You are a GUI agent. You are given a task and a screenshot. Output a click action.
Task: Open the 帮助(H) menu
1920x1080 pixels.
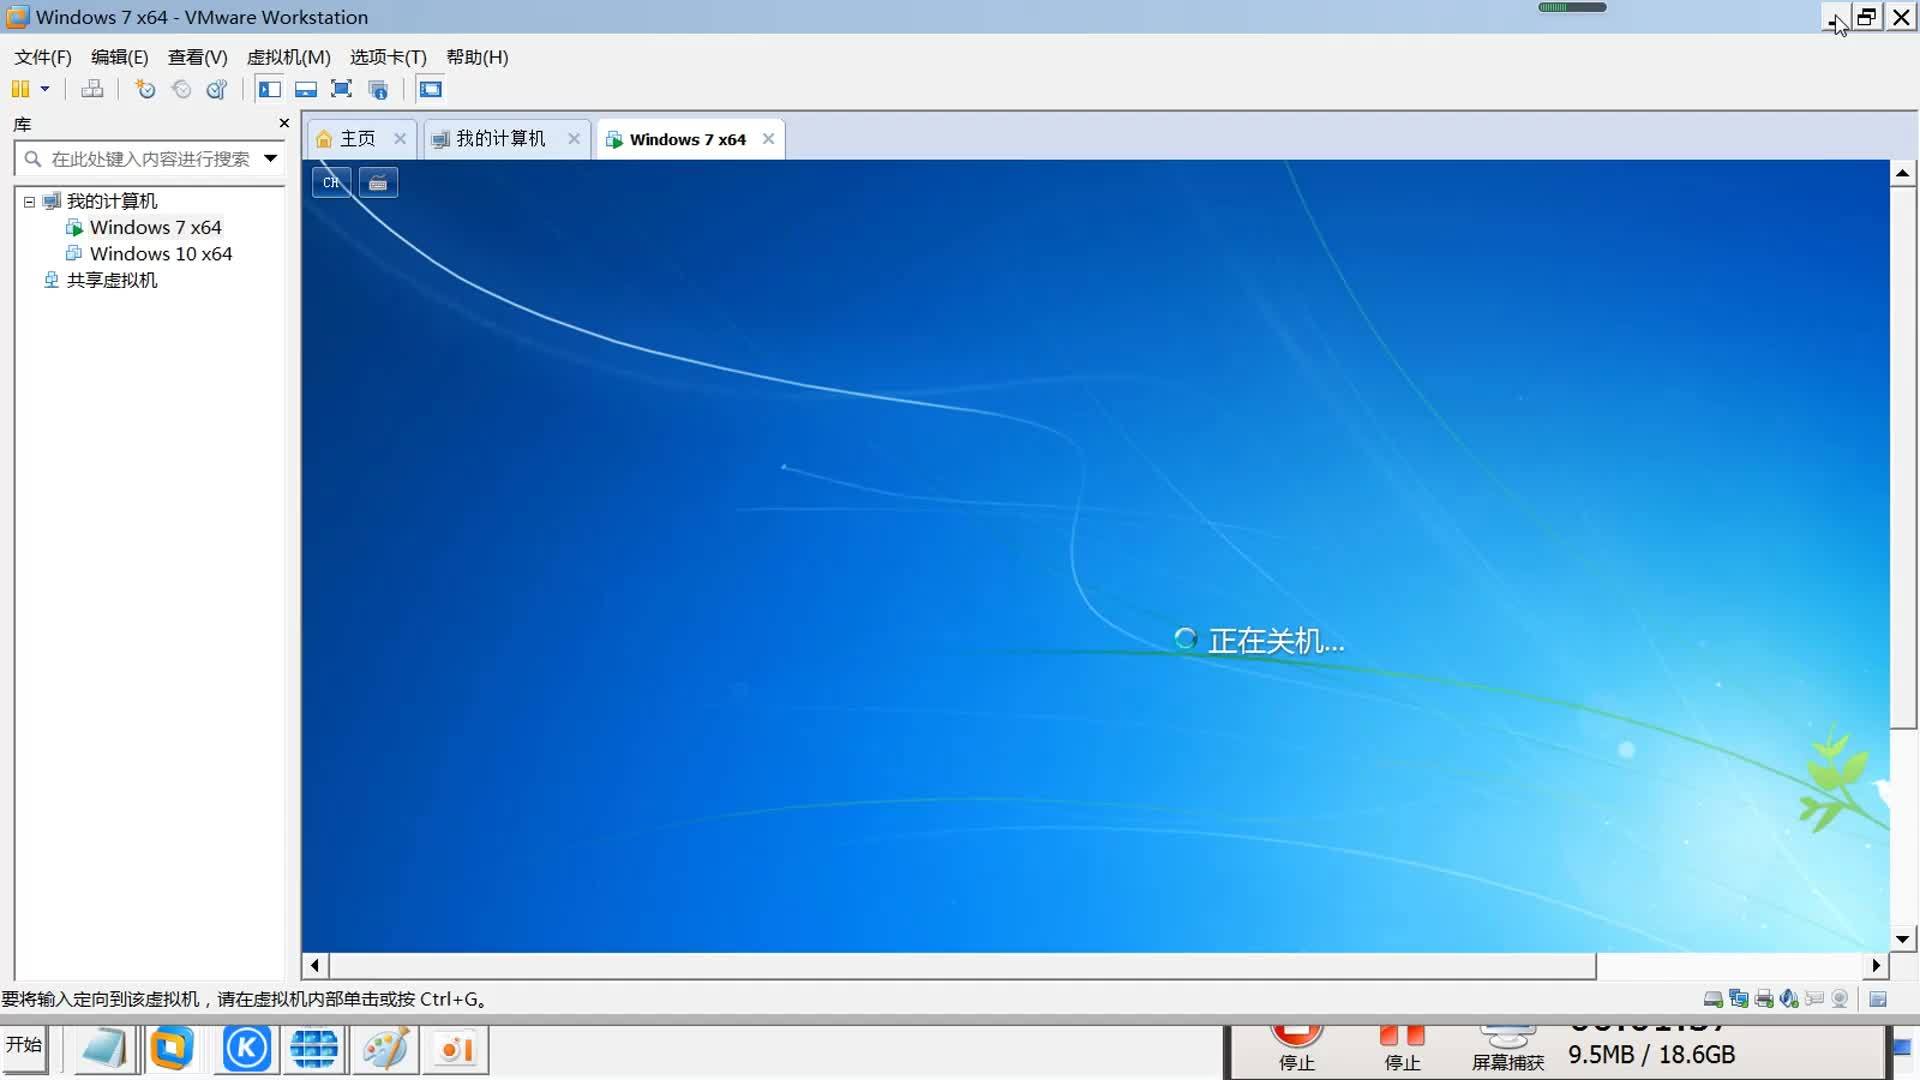(477, 57)
